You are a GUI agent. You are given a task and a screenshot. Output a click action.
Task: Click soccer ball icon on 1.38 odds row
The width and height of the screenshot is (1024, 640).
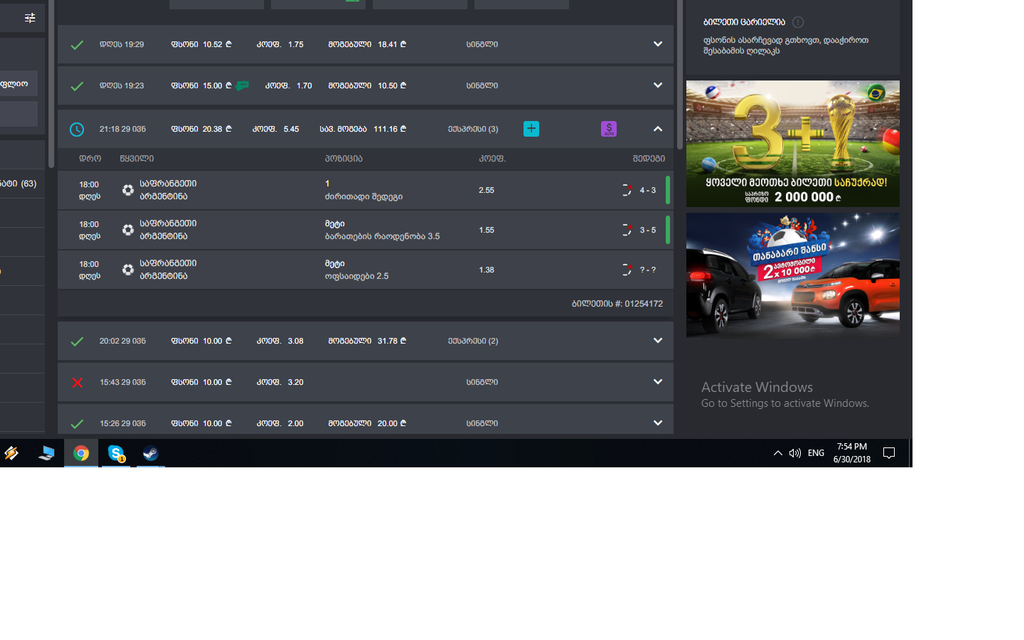128,270
